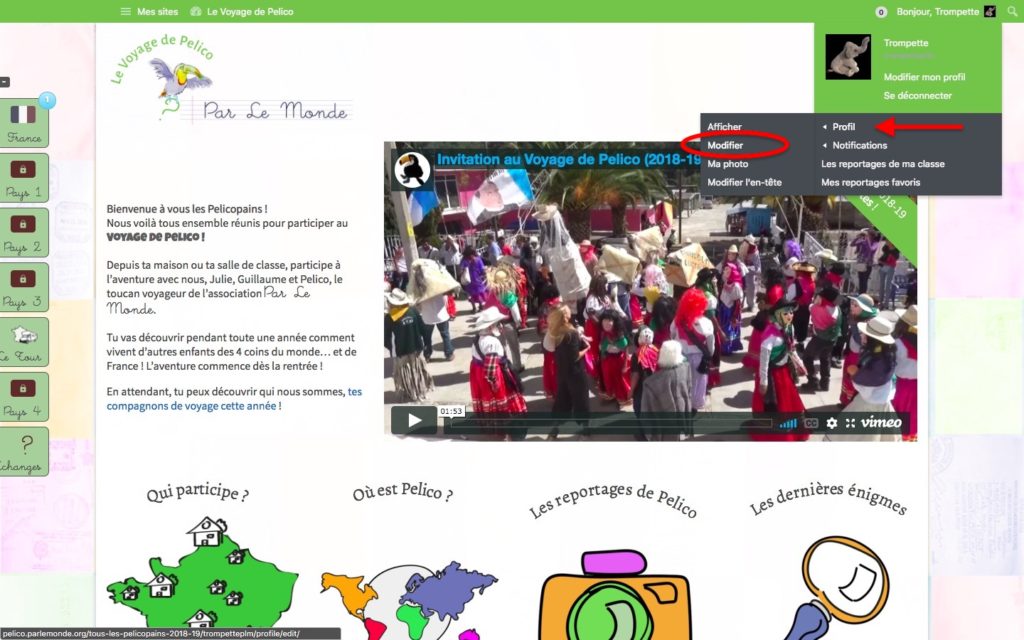Click the dernières énigmes magnifying glass

(839, 588)
